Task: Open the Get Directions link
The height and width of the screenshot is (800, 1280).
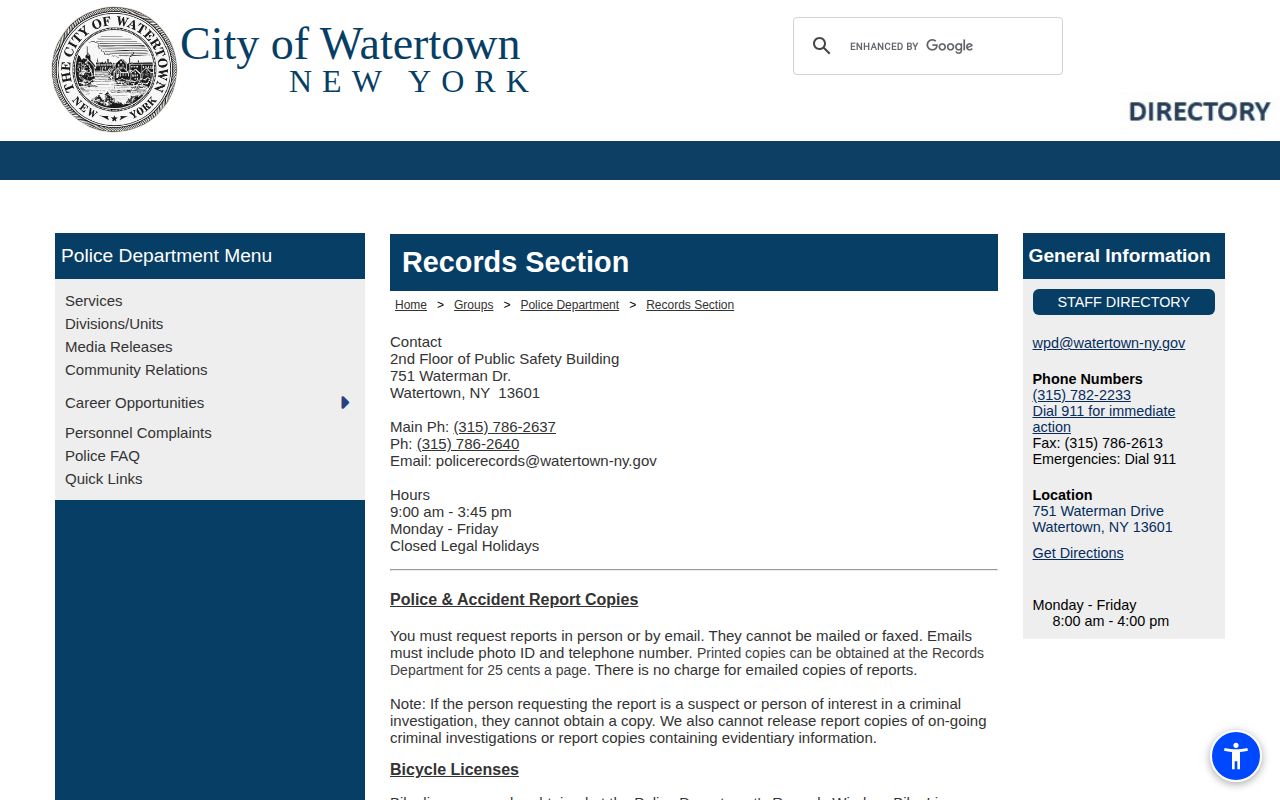Action: [1078, 553]
